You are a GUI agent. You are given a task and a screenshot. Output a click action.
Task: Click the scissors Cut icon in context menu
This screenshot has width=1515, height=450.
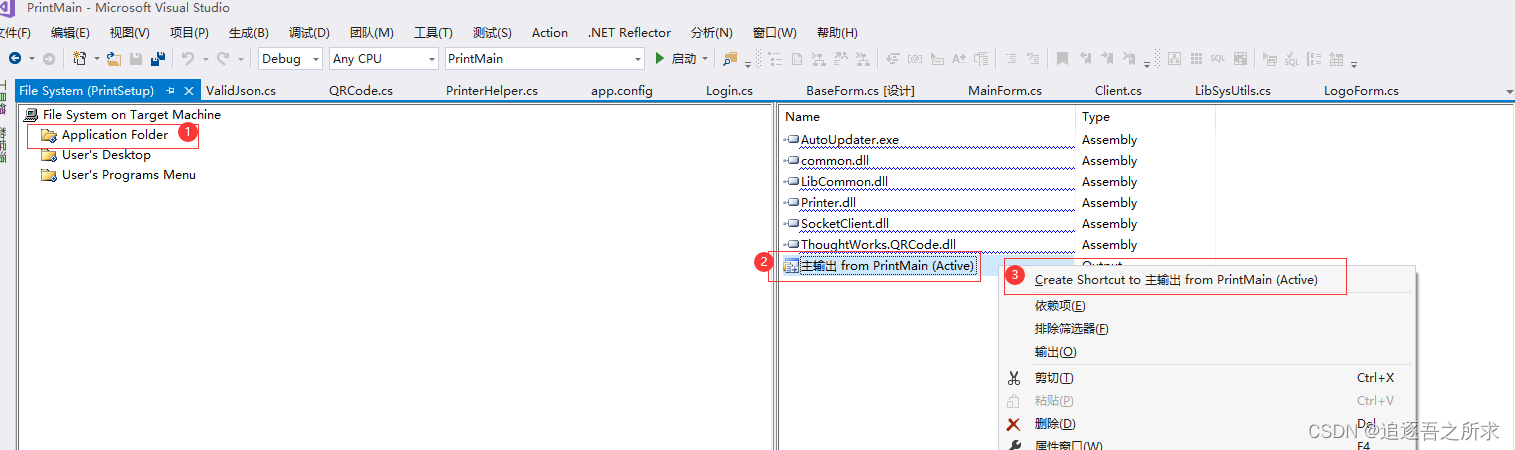tap(1014, 378)
